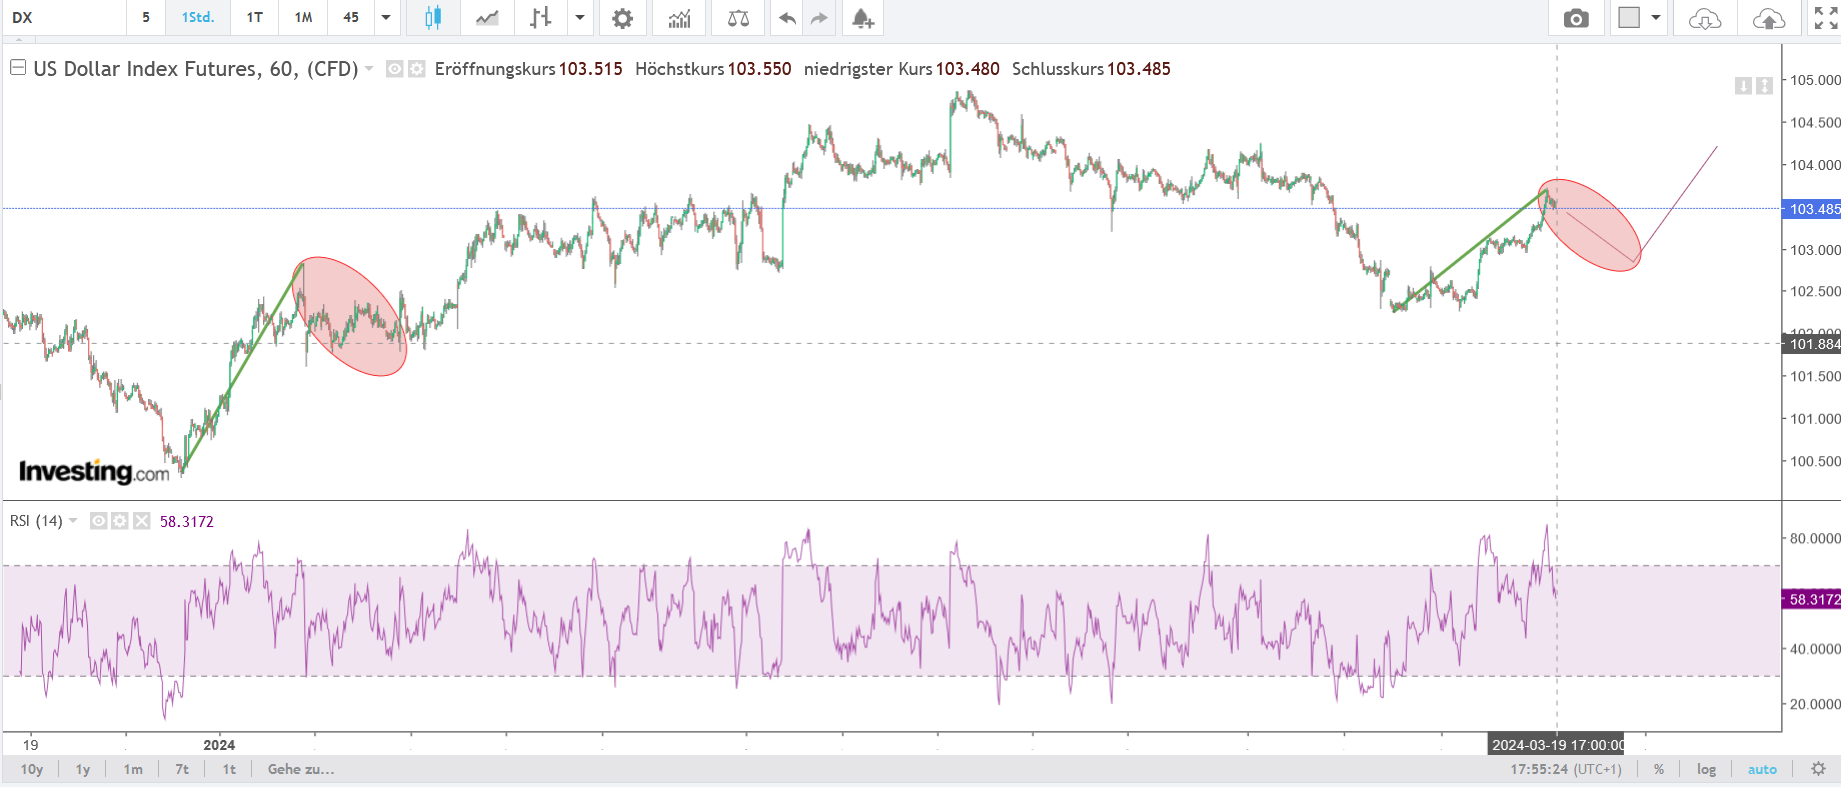Create an alert with the bell icon

[x=862, y=18]
